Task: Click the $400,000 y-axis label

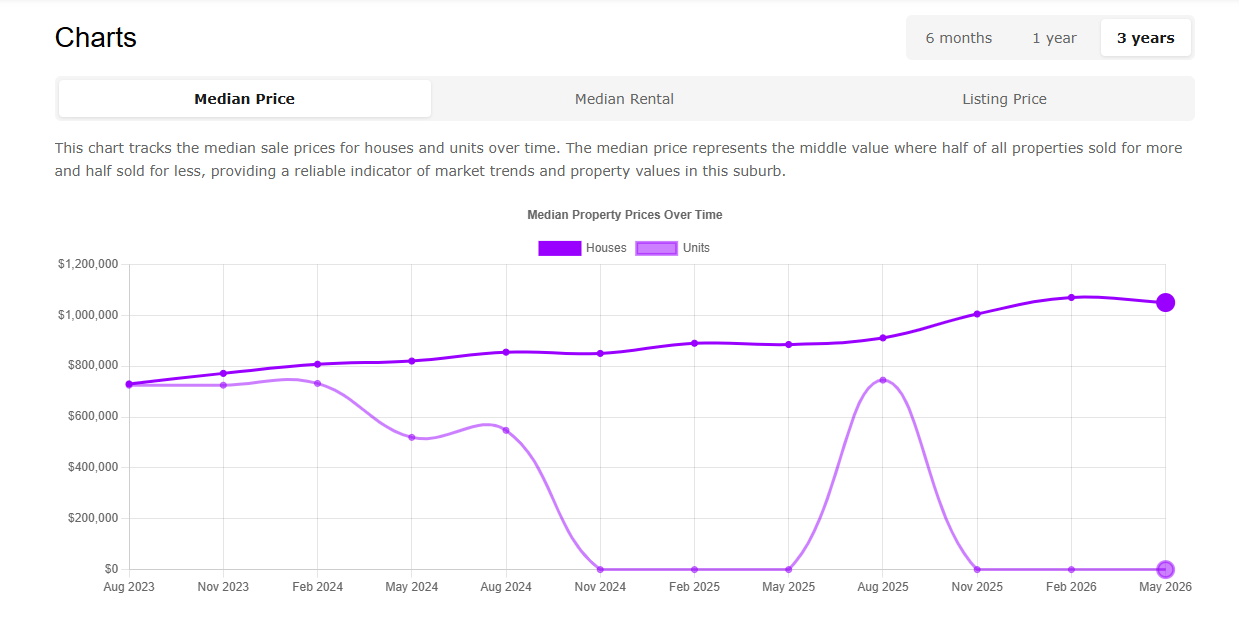Action: (x=93, y=467)
